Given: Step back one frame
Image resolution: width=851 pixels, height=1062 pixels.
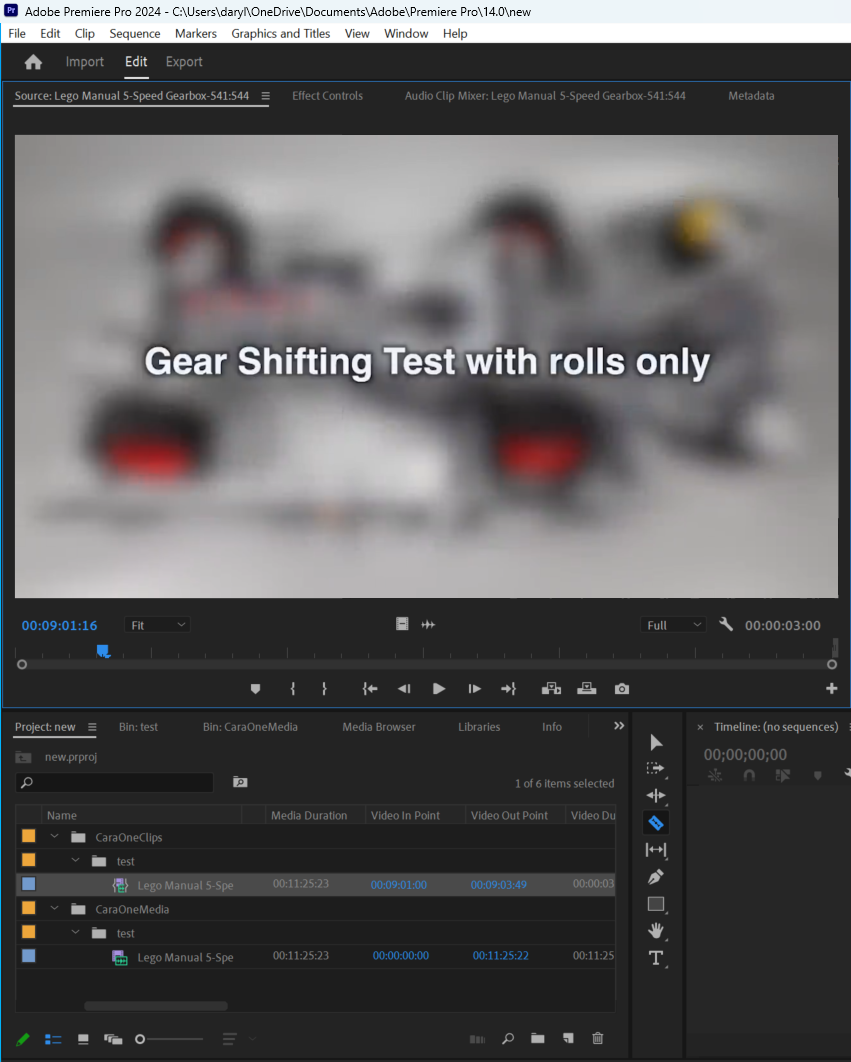Looking at the screenshot, I should click(x=404, y=689).
